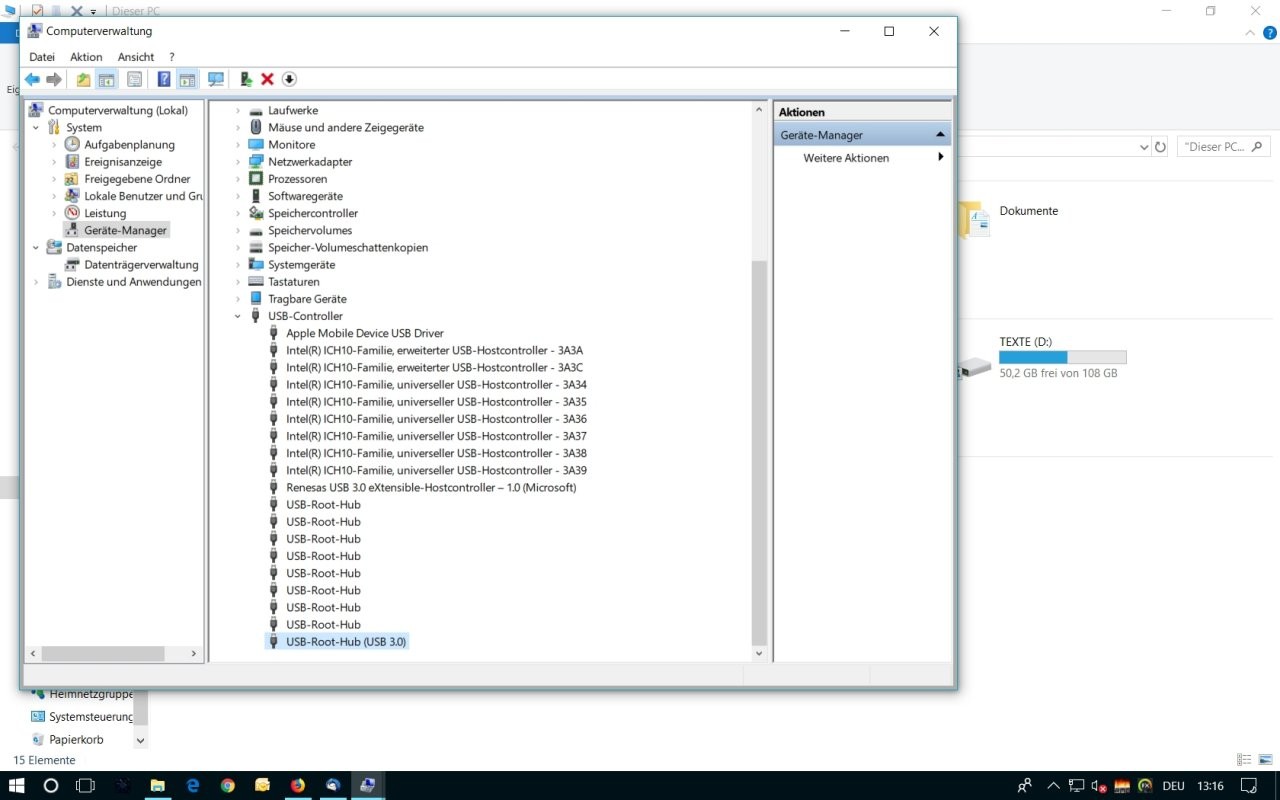Expand the Ereignisanzeige node
1280x800 pixels.
54,162
